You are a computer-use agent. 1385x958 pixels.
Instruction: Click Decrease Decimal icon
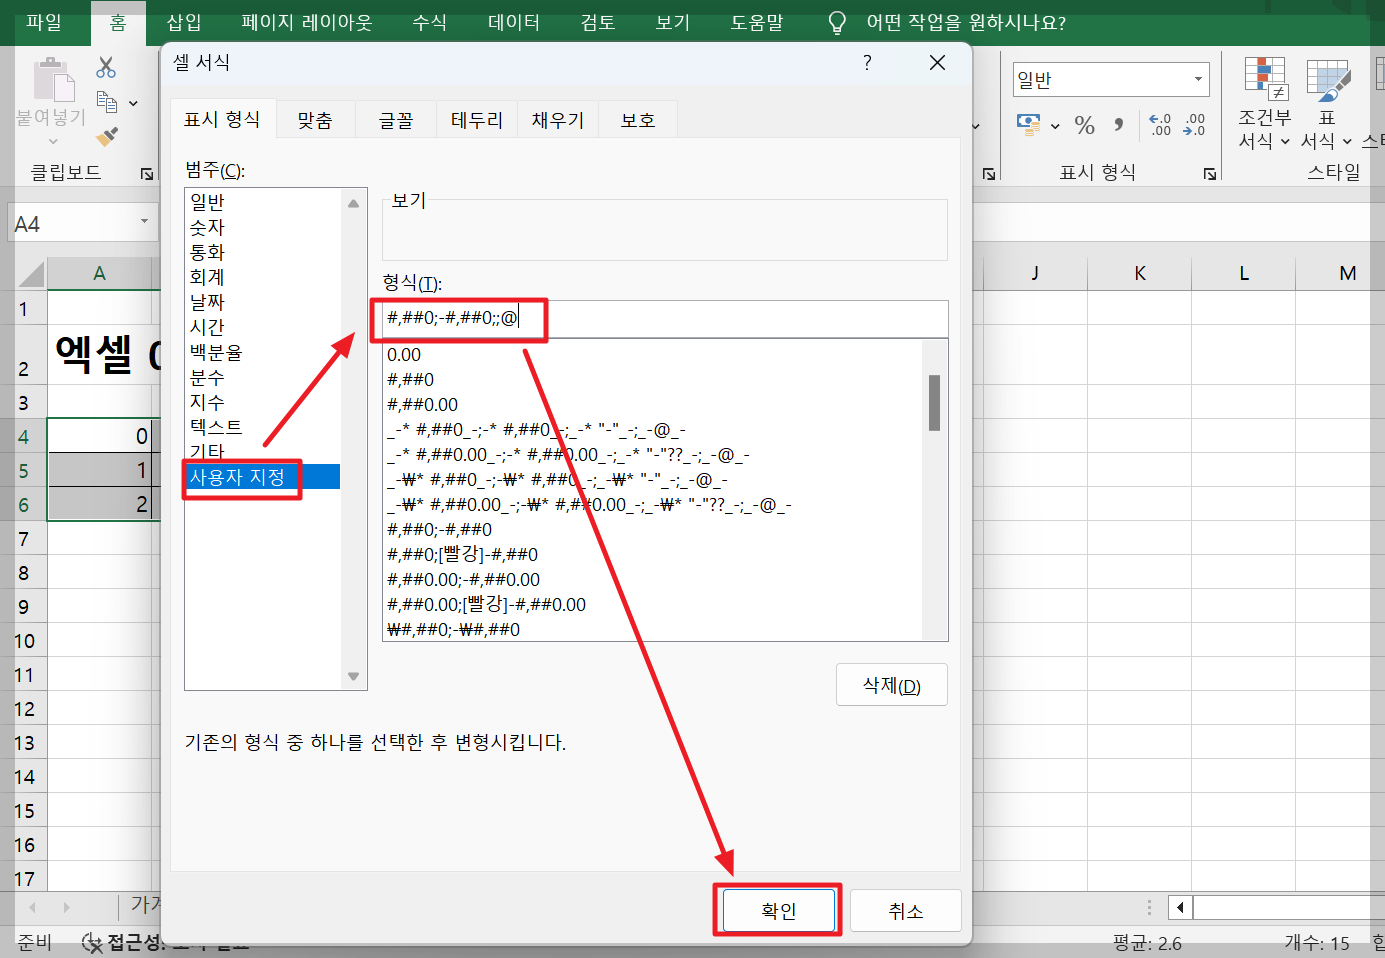coord(1194,125)
